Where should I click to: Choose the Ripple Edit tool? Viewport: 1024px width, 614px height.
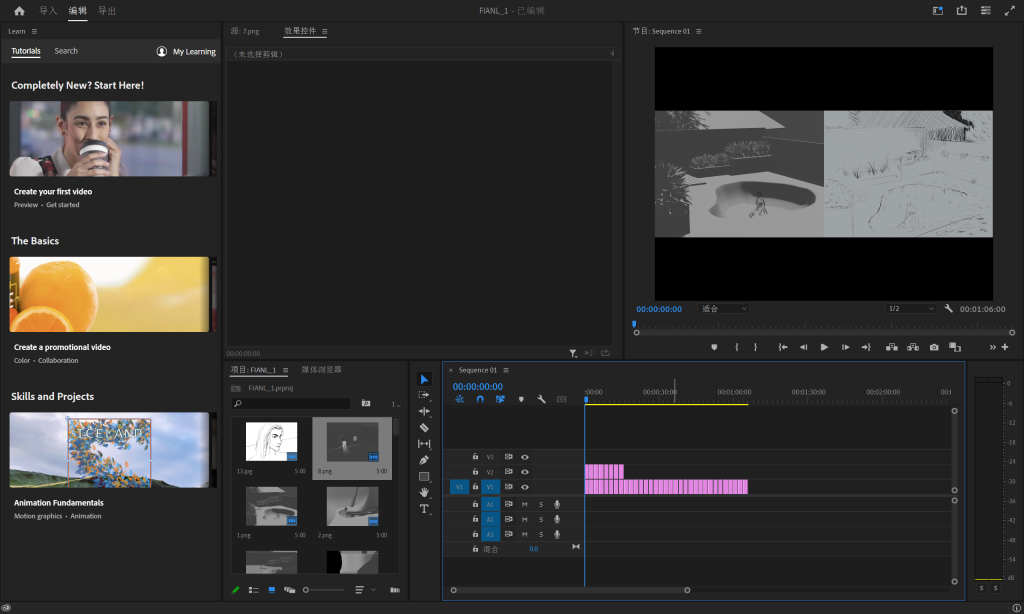pyautogui.click(x=424, y=411)
